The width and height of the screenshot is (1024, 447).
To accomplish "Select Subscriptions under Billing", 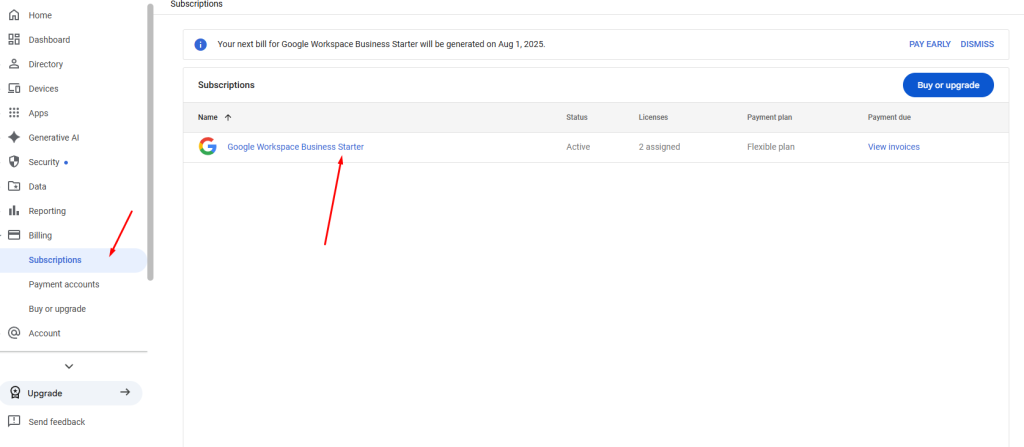I will coord(73,260).
